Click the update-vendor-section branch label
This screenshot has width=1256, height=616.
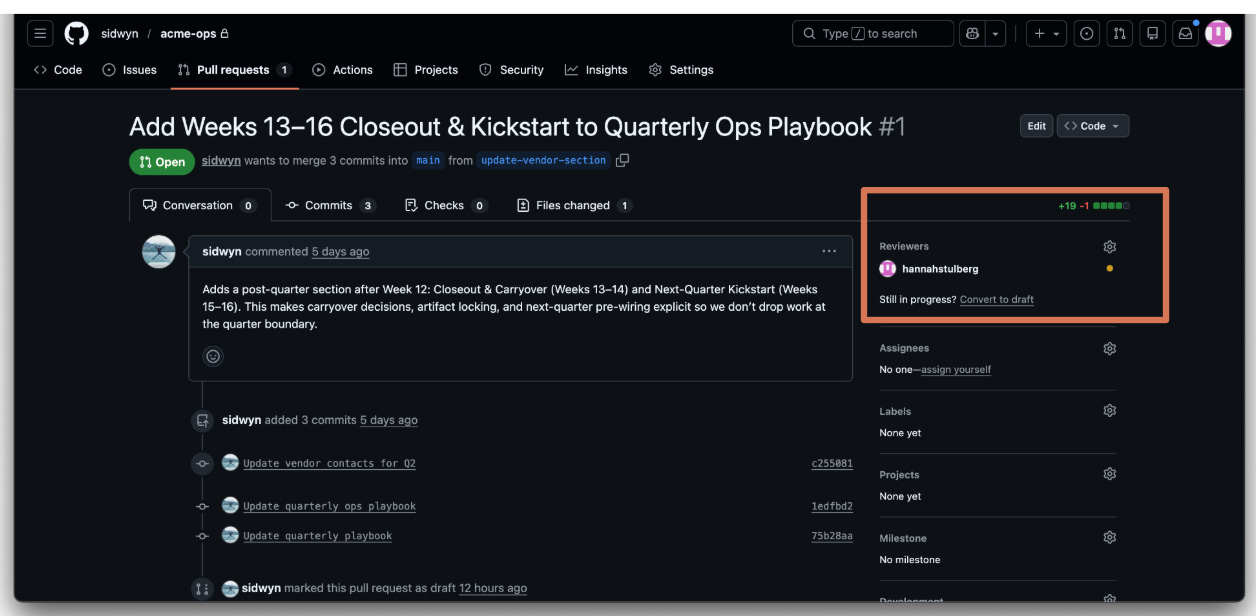pos(543,161)
